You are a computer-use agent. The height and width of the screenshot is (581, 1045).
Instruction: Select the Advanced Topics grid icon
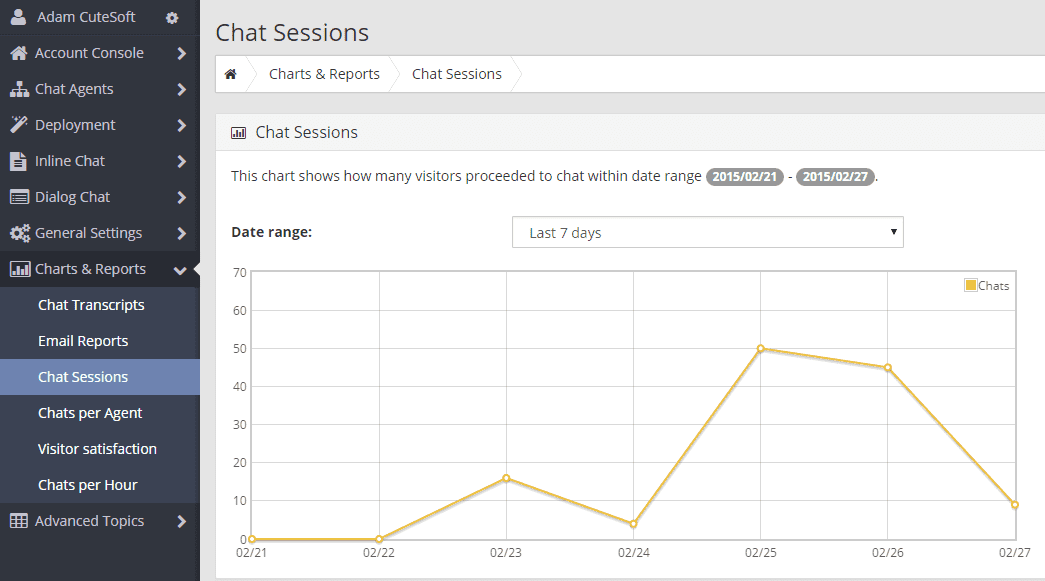[x=19, y=520]
